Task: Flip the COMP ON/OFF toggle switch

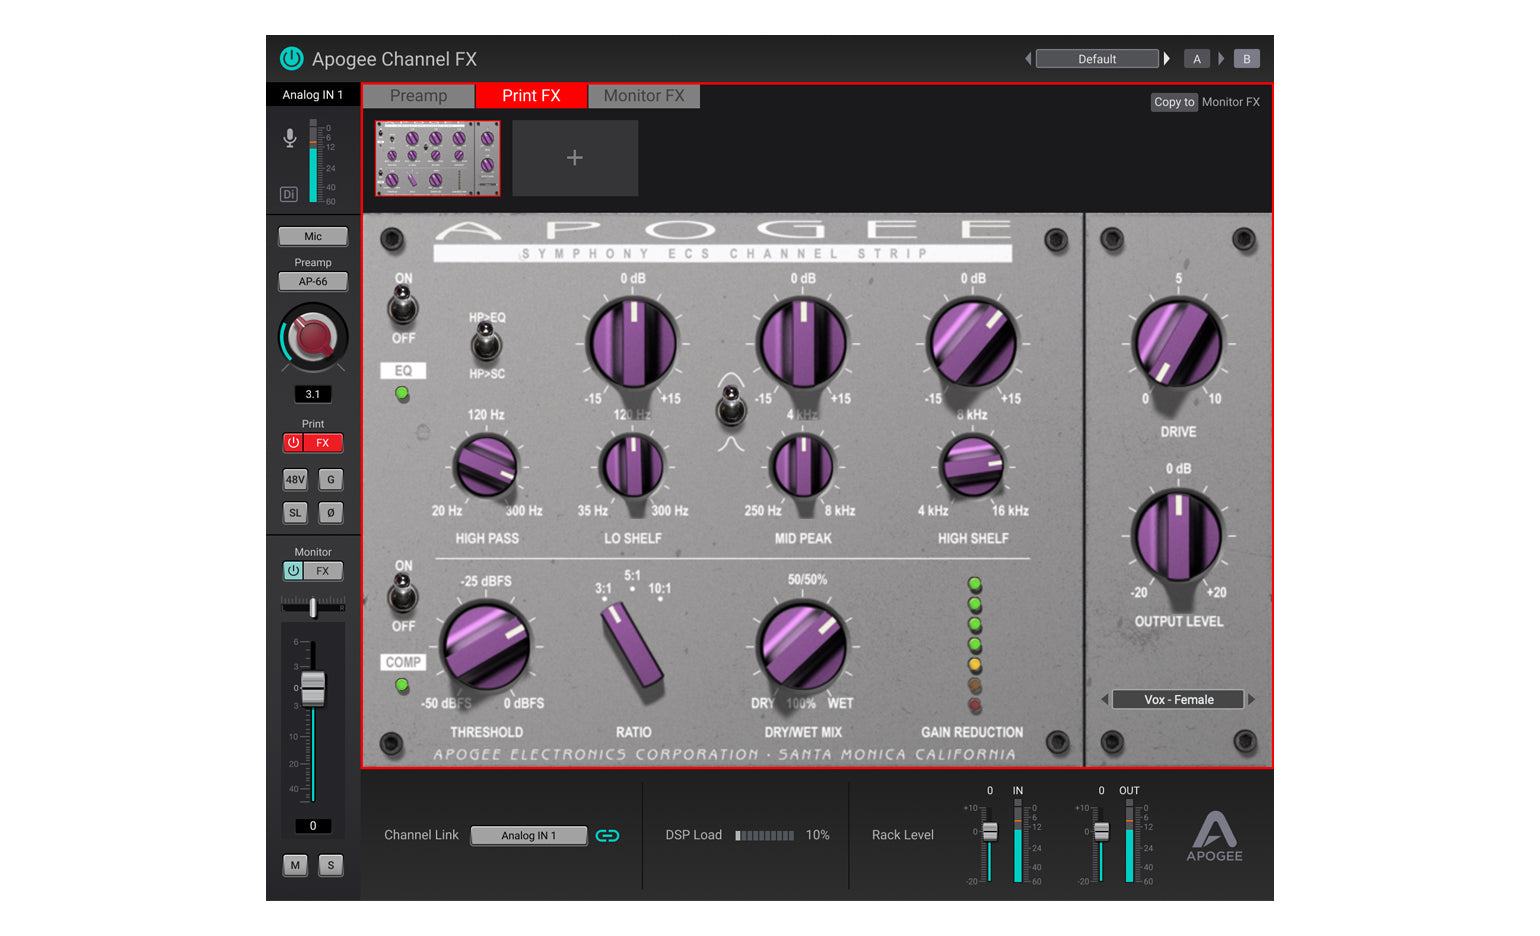Action: (x=404, y=595)
